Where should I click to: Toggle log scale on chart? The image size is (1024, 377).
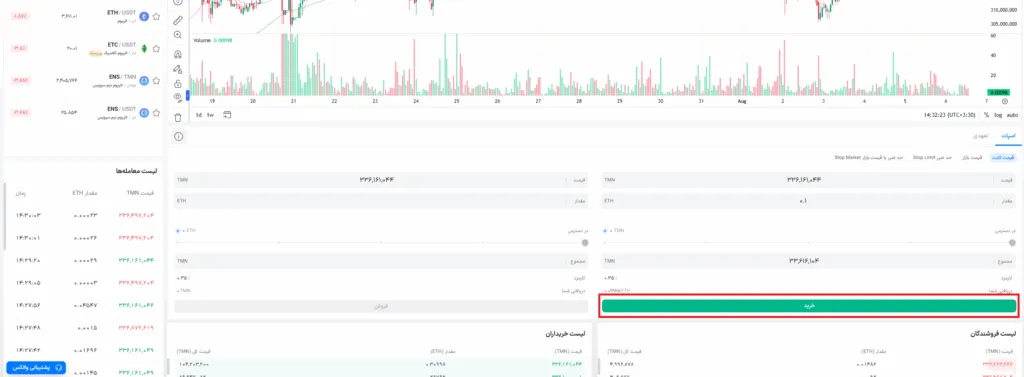[x=998, y=115]
